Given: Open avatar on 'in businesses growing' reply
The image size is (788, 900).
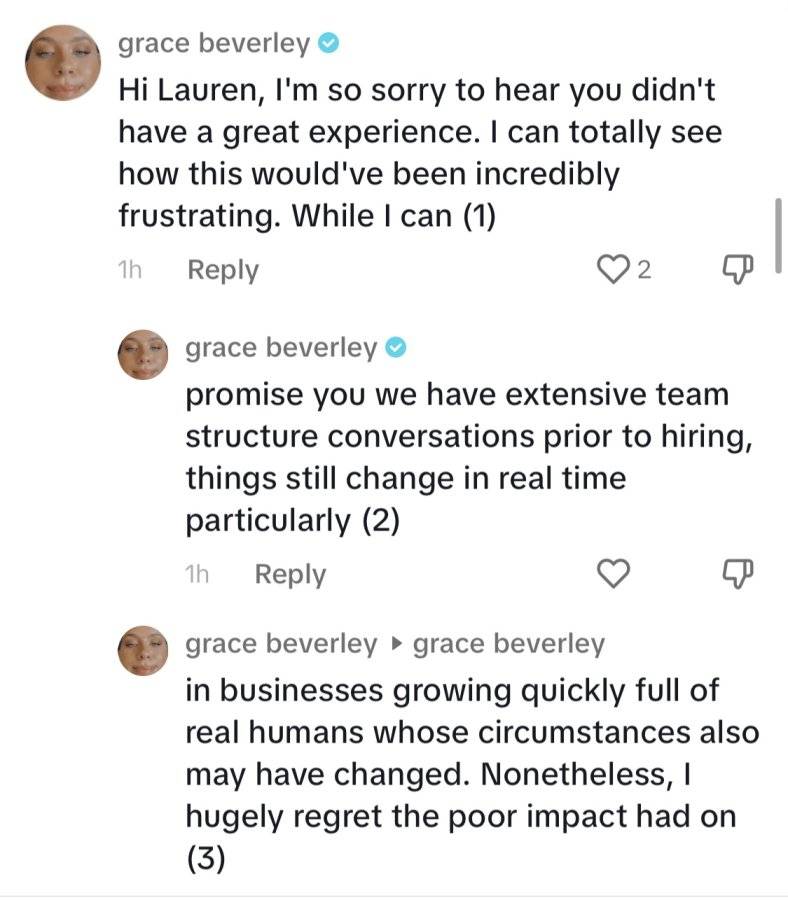Looking at the screenshot, I should coord(143,650).
